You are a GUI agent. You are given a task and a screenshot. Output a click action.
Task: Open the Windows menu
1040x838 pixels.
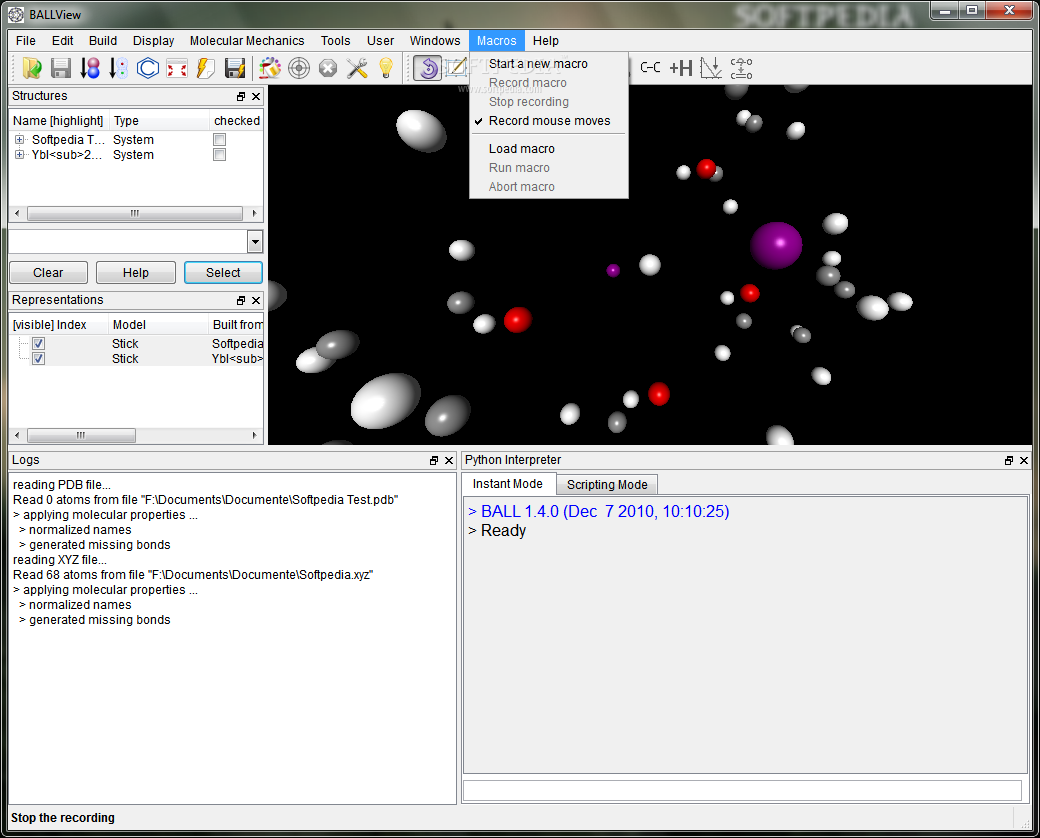(x=435, y=40)
